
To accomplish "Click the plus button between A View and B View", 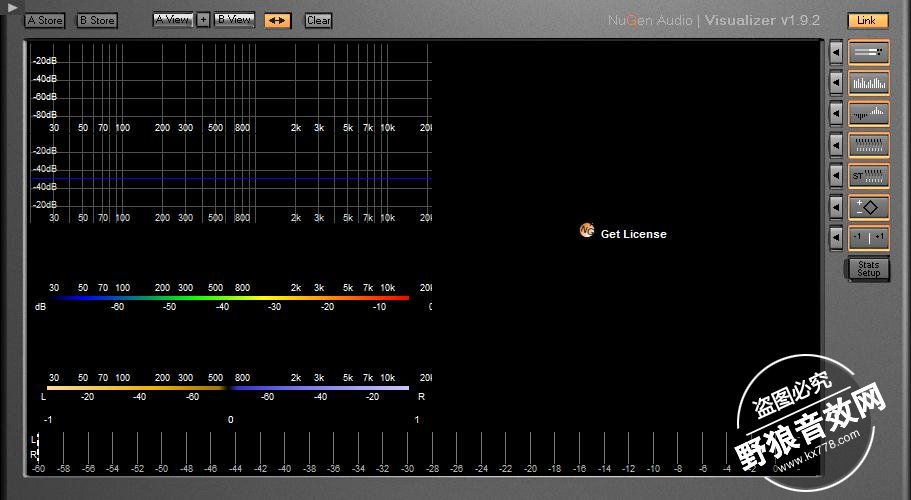I will 203,20.
